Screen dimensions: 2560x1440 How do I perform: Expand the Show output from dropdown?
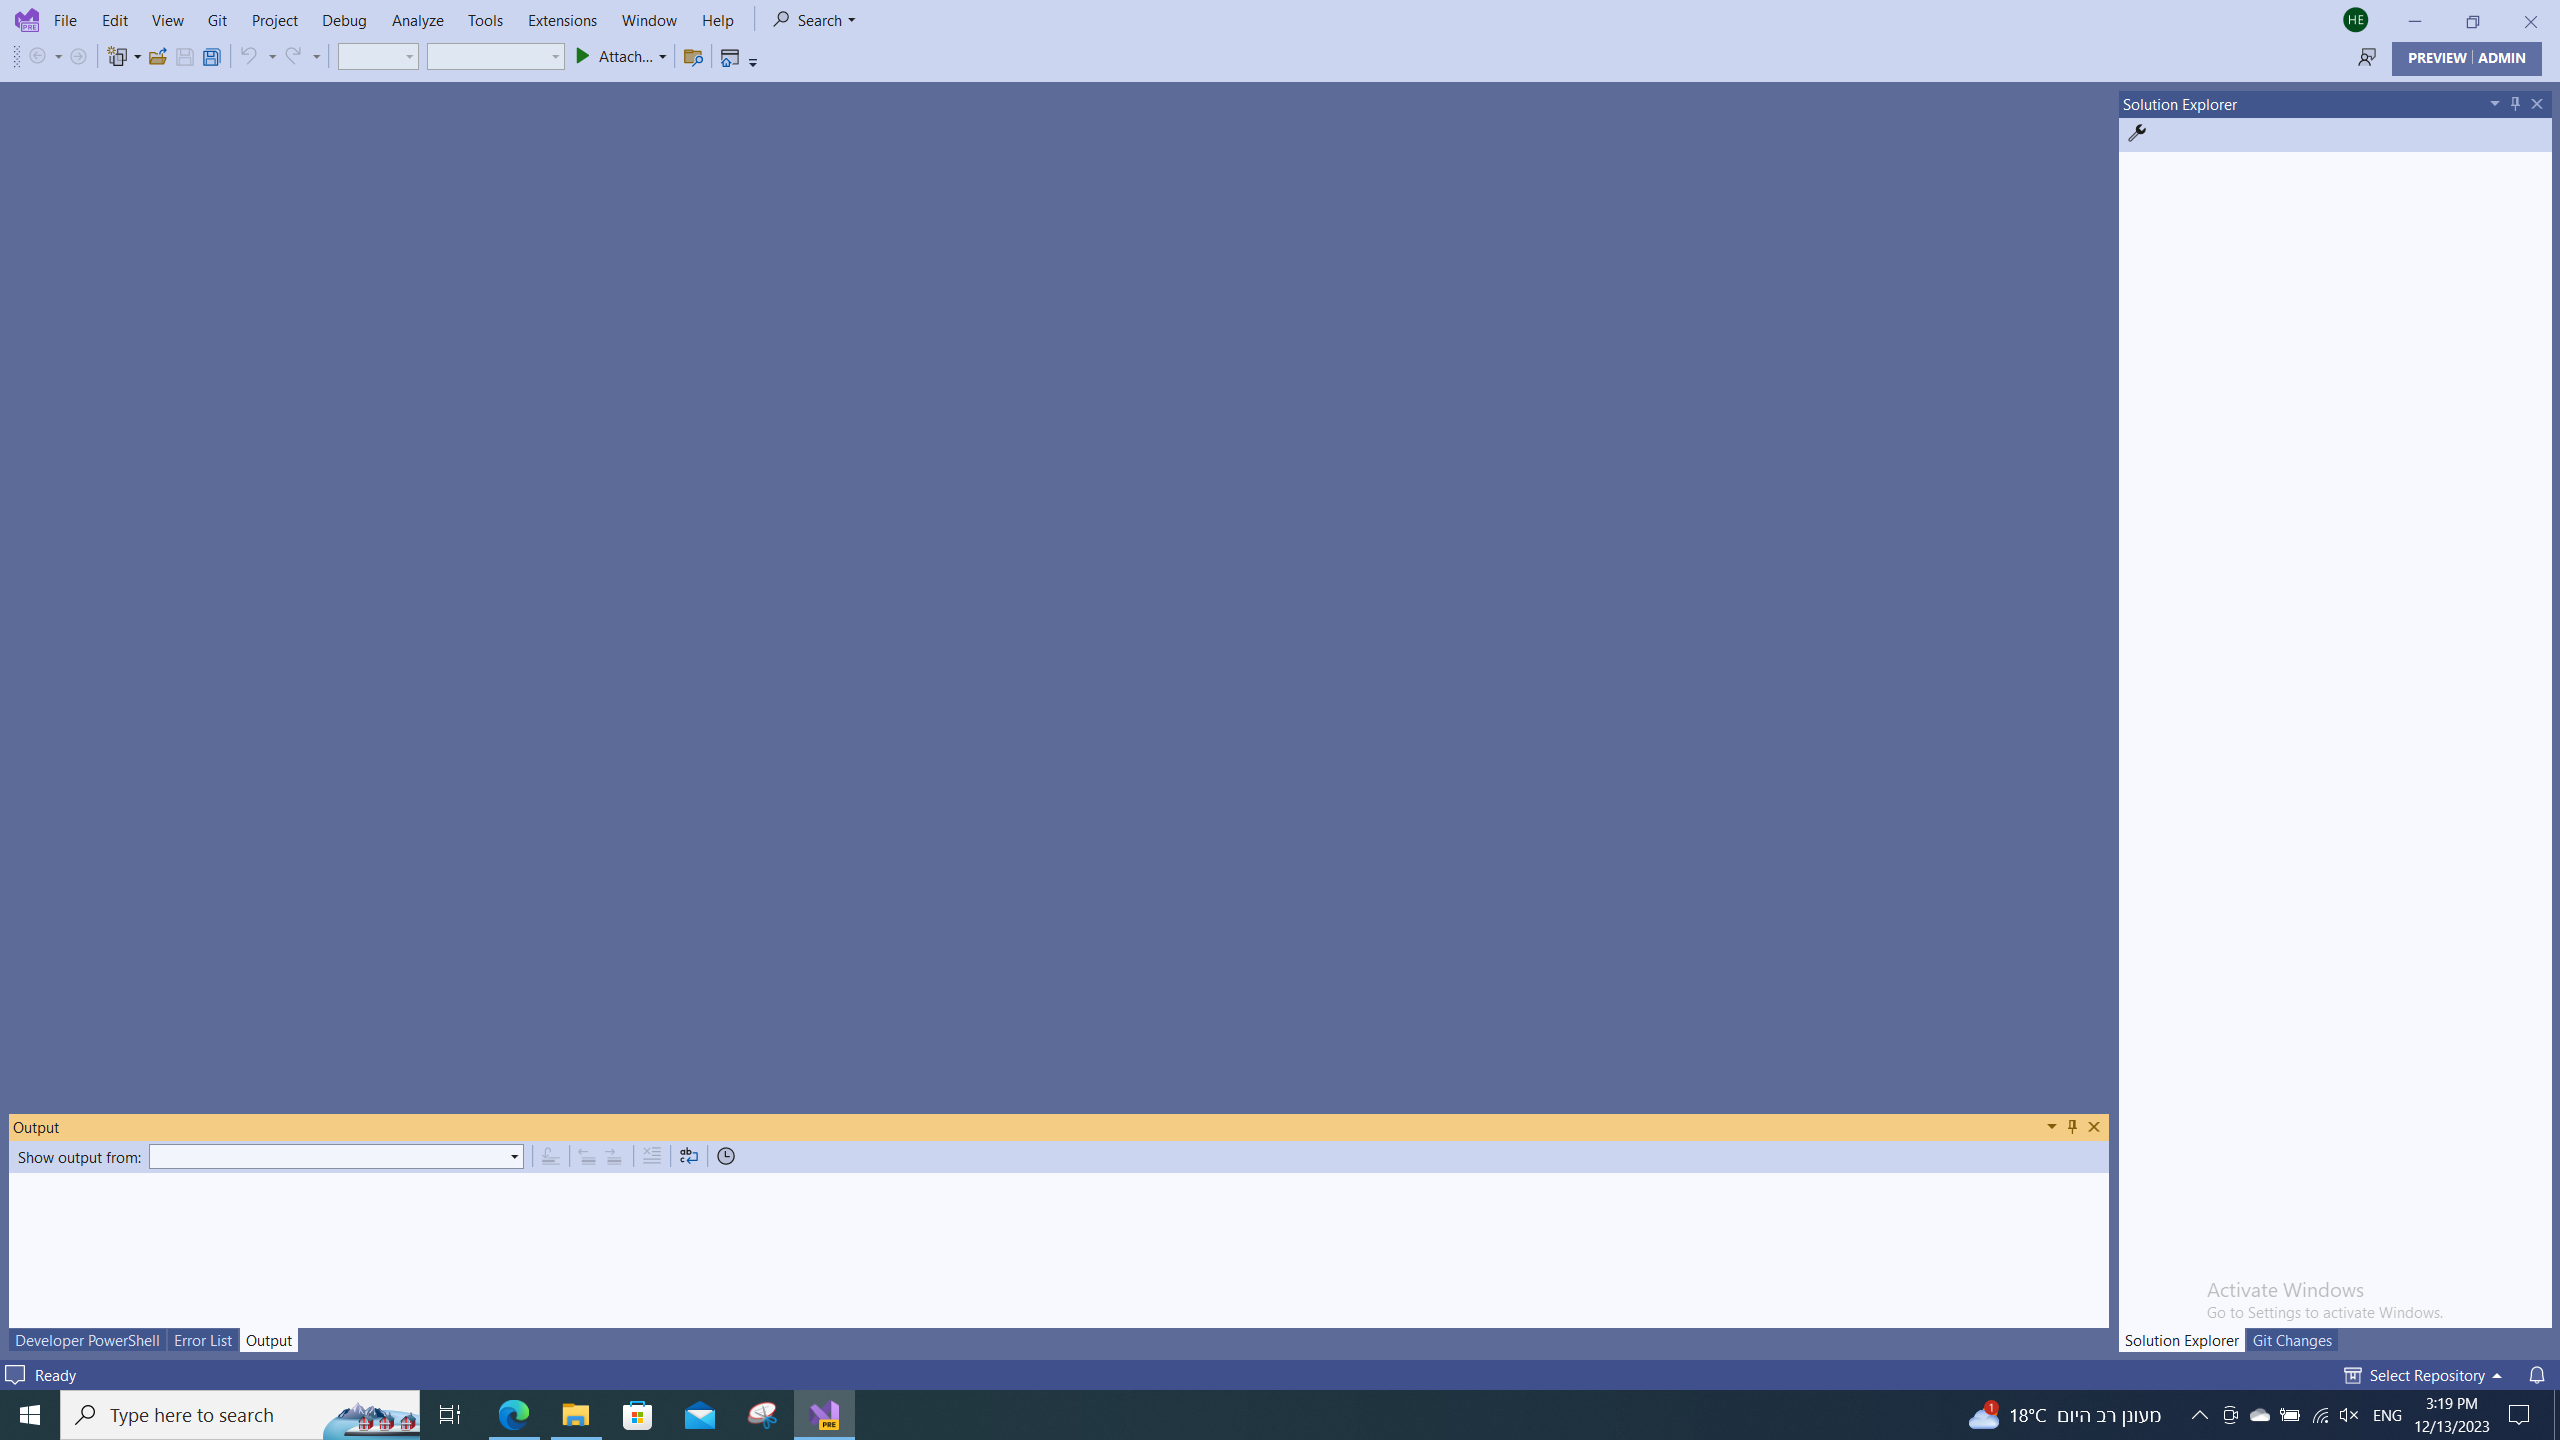coord(514,1157)
